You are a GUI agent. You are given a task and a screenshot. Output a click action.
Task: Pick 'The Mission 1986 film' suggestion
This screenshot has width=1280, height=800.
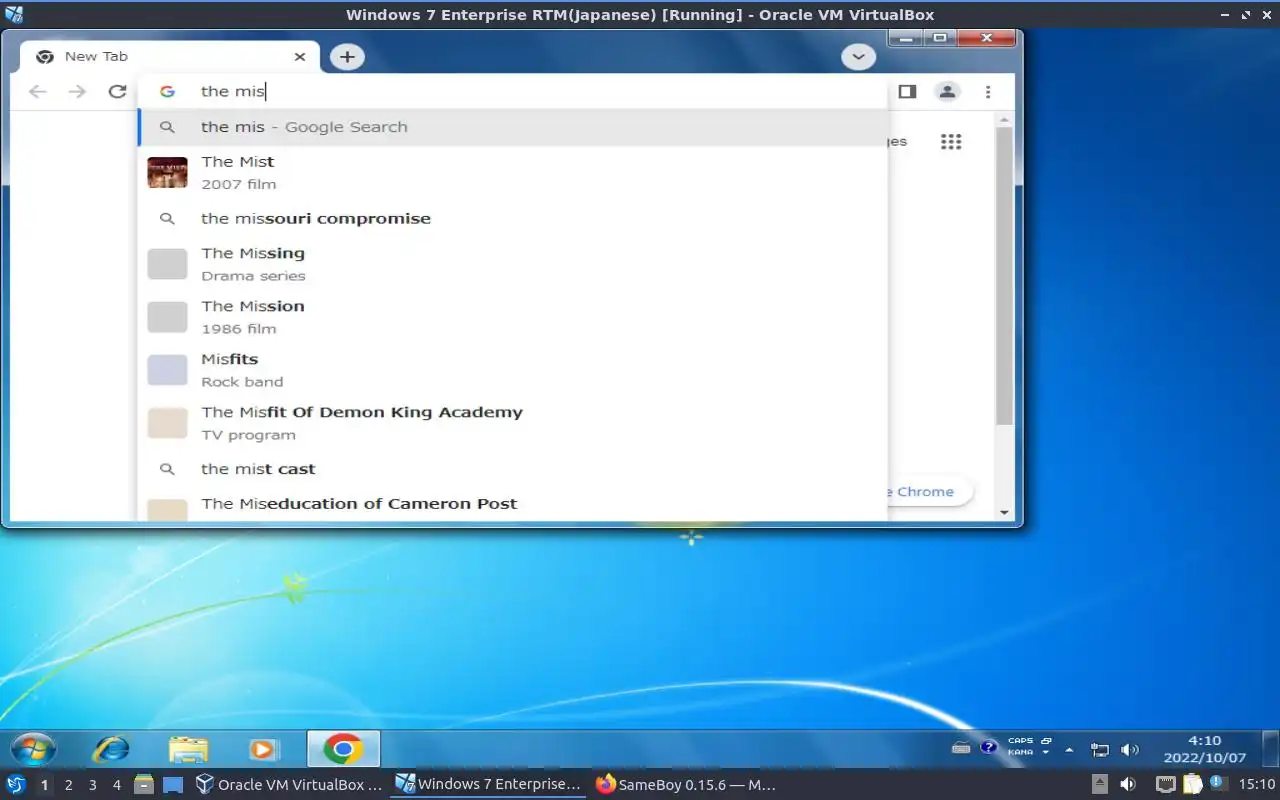point(513,317)
